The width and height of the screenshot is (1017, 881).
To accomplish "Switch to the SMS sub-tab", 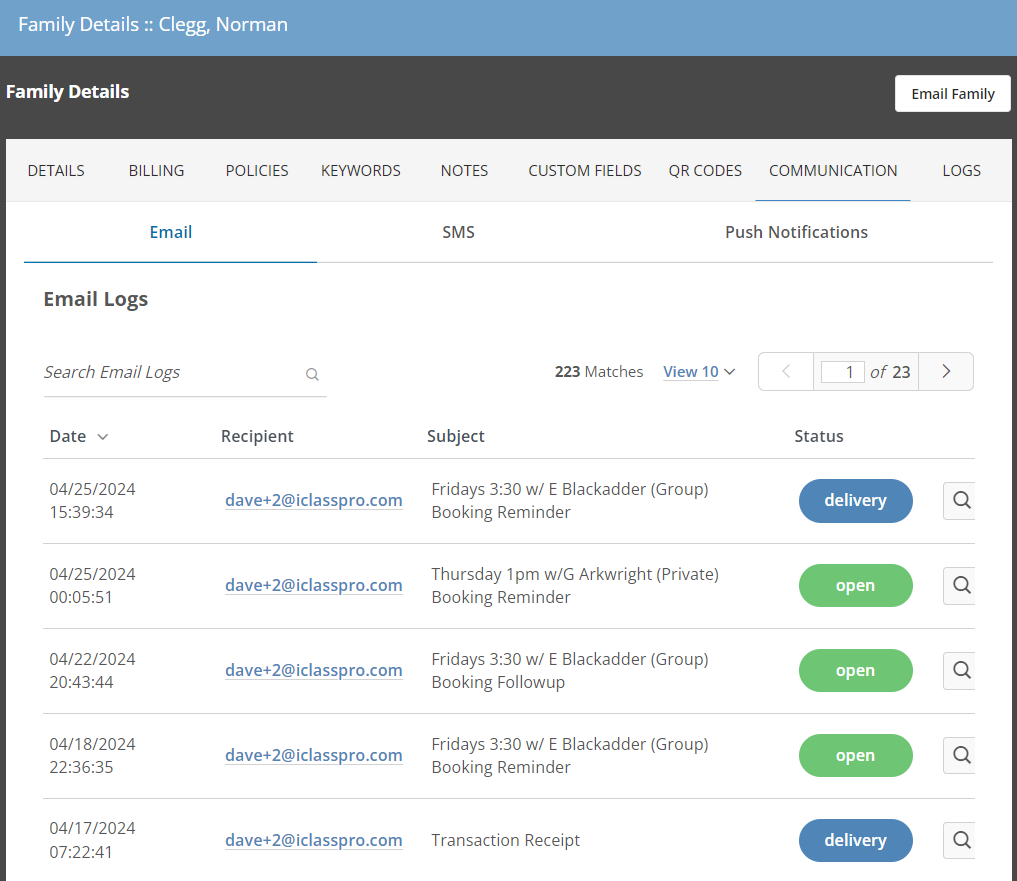I will coord(459,232).
